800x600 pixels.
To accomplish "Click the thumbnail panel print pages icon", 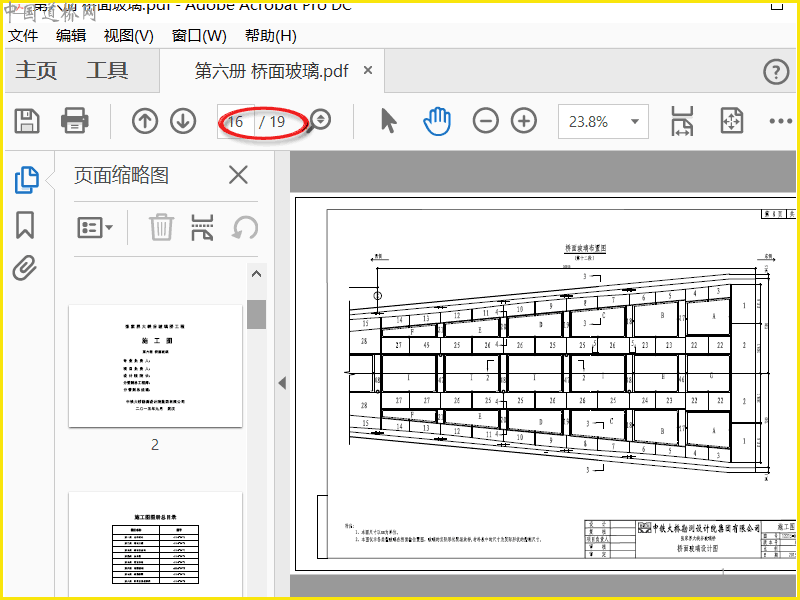I will click(202, 228).
